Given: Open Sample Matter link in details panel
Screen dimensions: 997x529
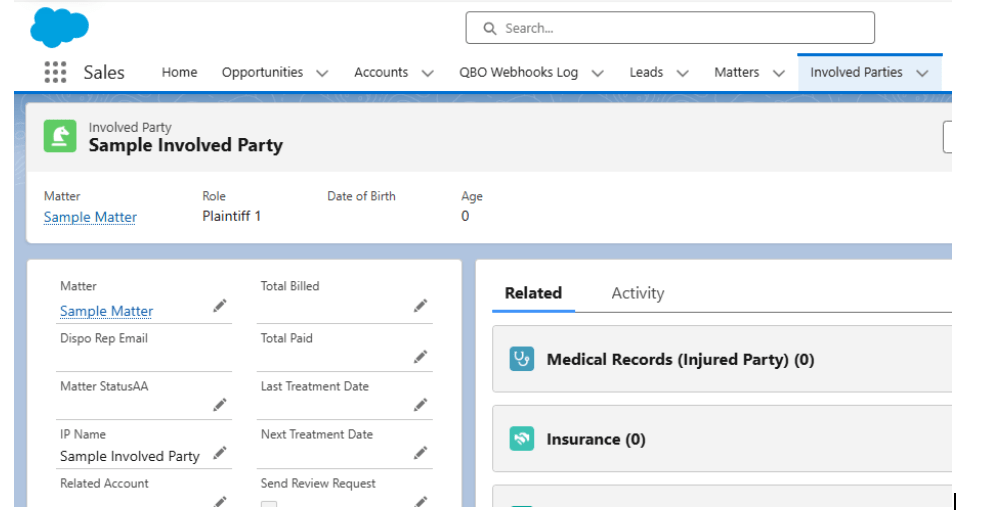Looking at the screenshot, I should [x=106, y=311].
